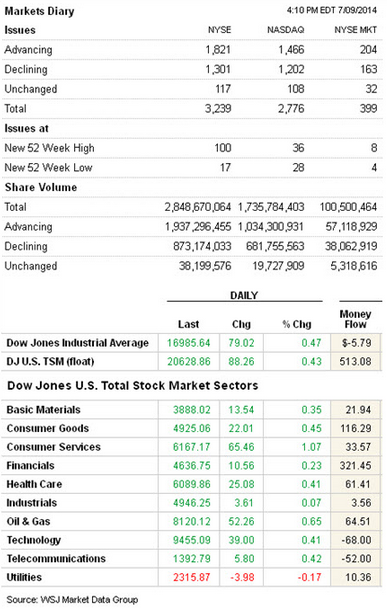This screenshot has height=609, width=387.
Task: Select the Consumer Goods sector
Action: 48,428
